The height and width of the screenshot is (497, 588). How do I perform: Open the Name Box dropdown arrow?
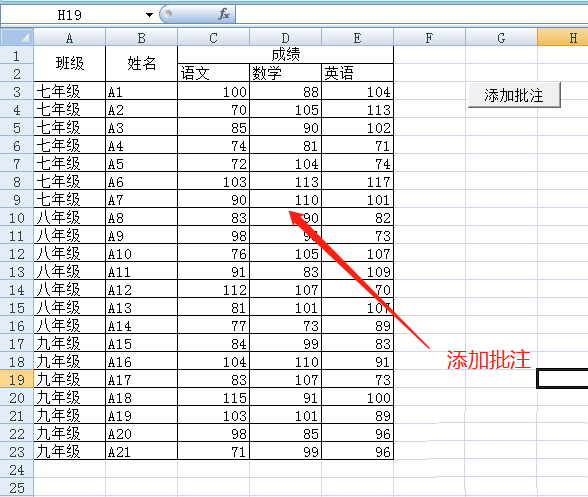pyautogui.click(x=149, y=15)
